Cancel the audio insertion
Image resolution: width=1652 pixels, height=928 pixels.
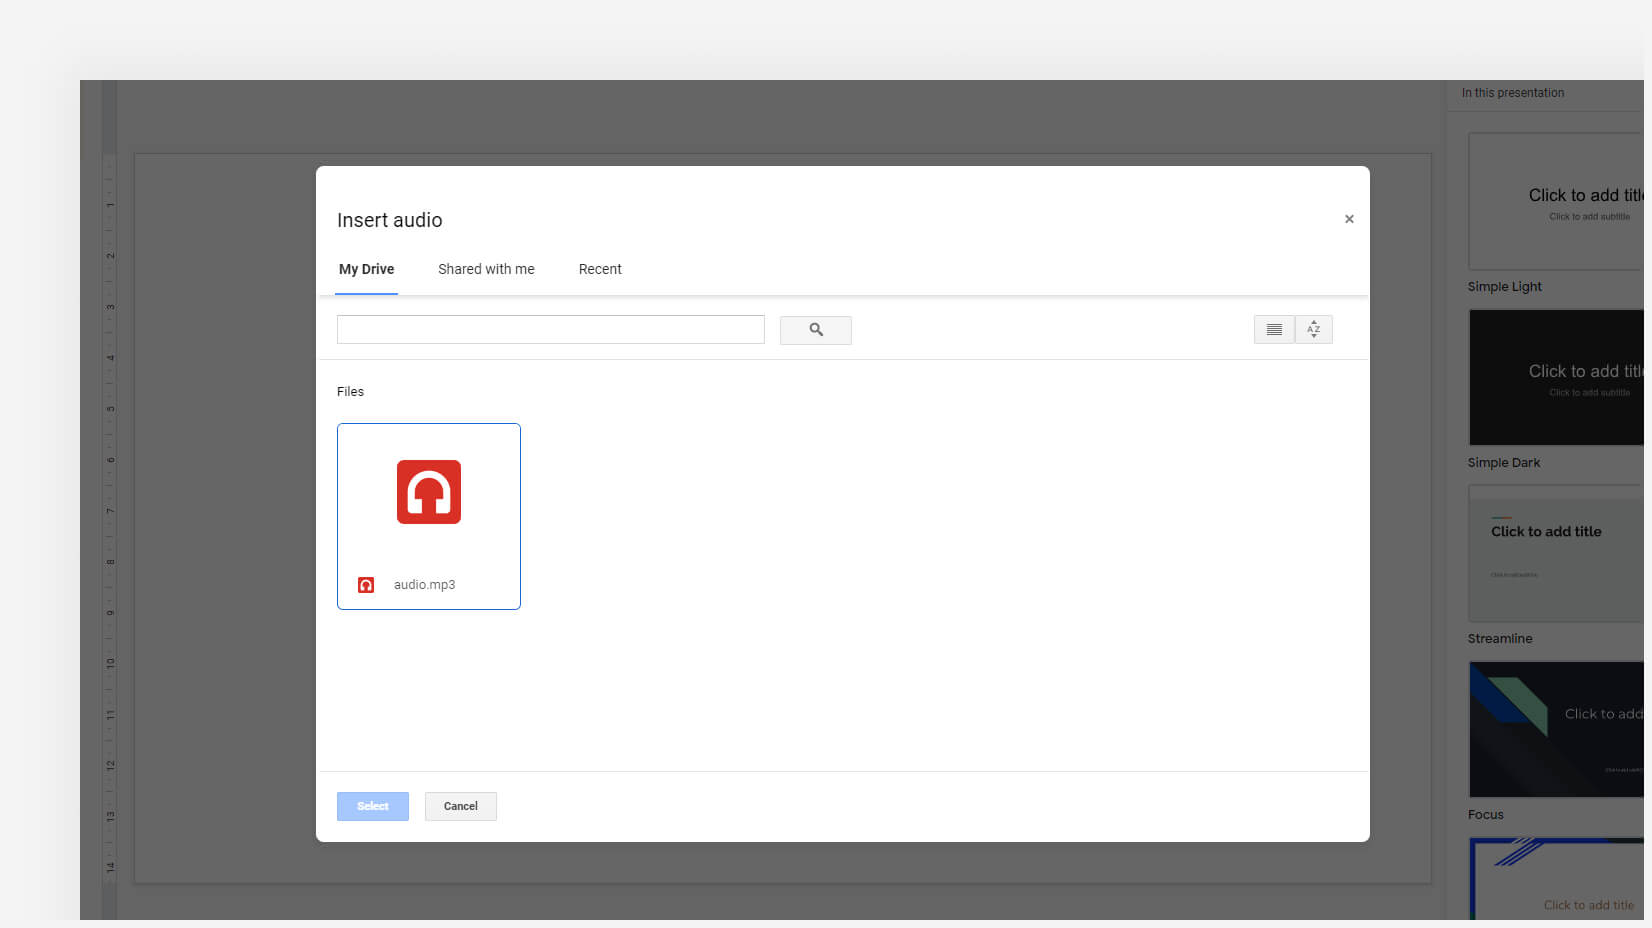pos(460,806)
